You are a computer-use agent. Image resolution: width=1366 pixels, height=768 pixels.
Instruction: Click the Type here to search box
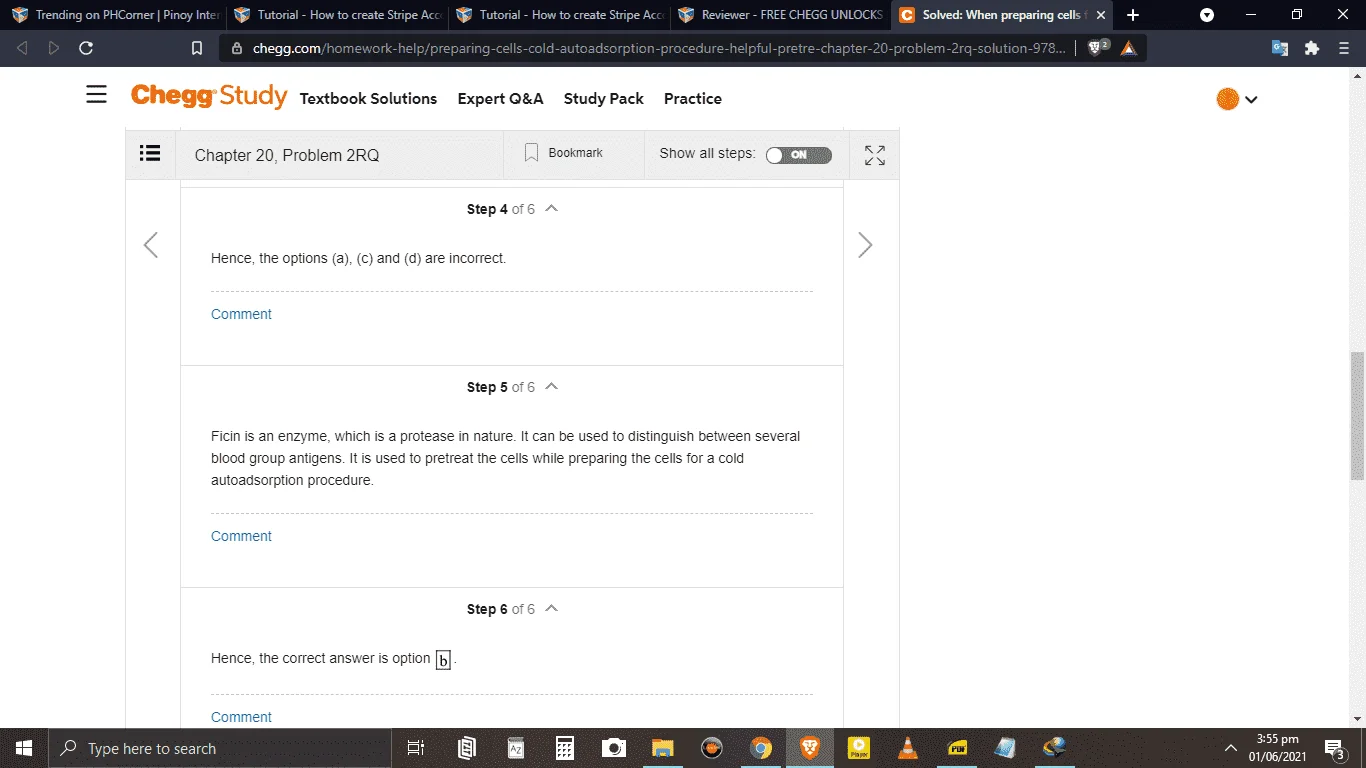(x=219, y=748)
